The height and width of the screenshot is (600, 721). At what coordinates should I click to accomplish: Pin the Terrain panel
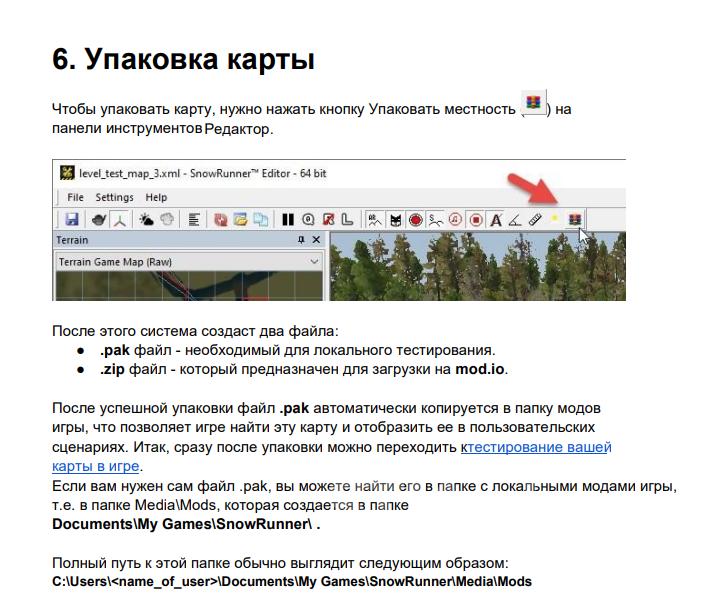(301, 241)
